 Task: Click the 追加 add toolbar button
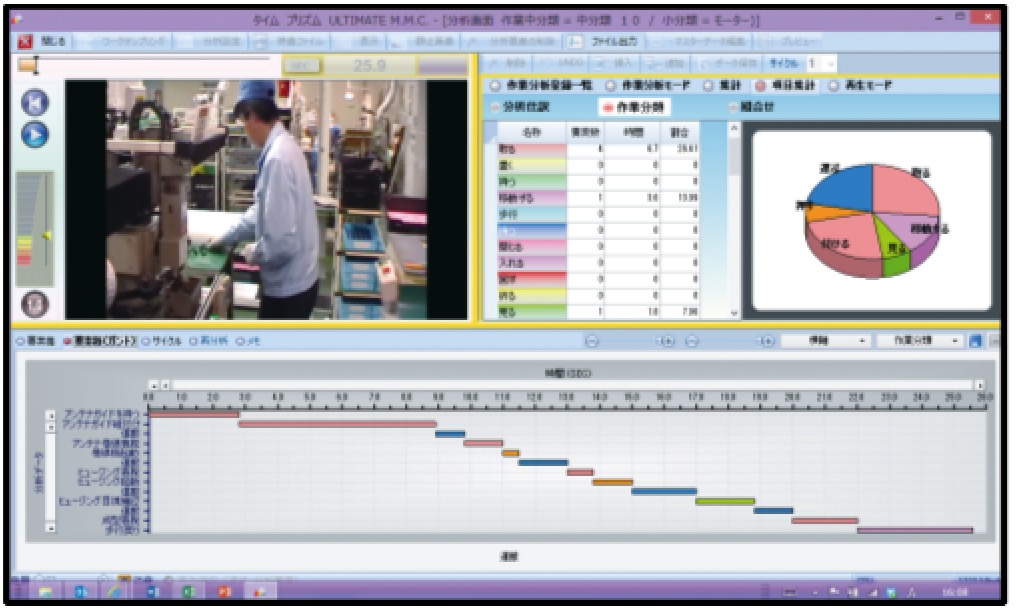(x=666, y=63)
